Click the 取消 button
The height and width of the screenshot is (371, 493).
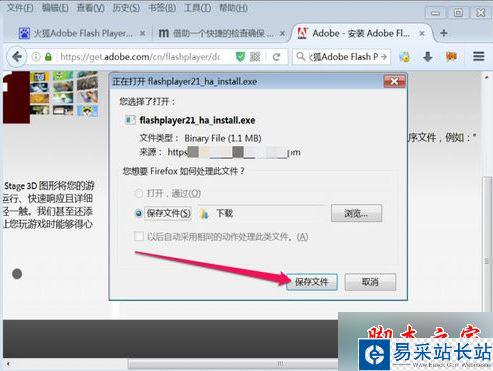370,282
